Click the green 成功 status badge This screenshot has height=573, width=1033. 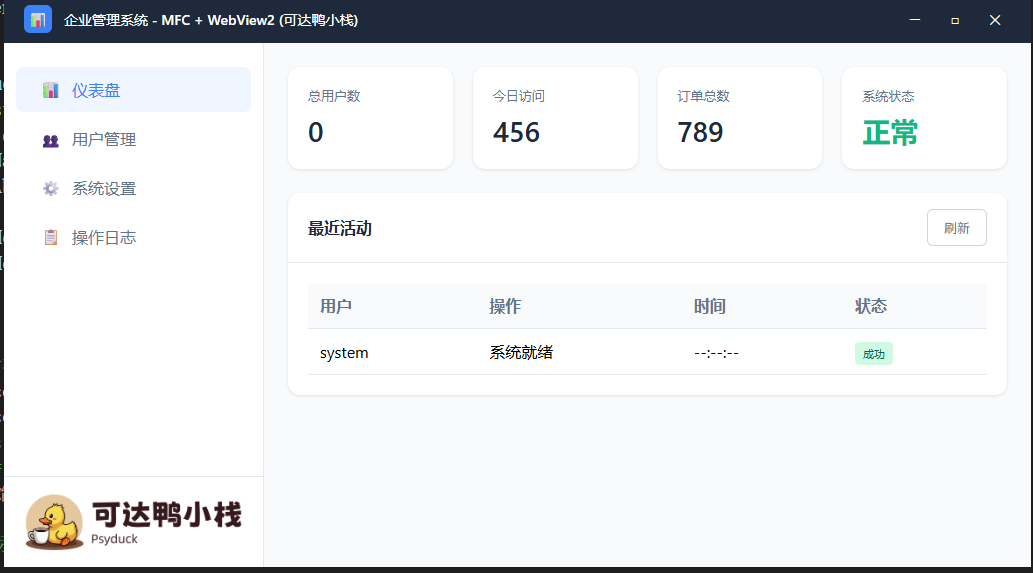click(874, 354)
